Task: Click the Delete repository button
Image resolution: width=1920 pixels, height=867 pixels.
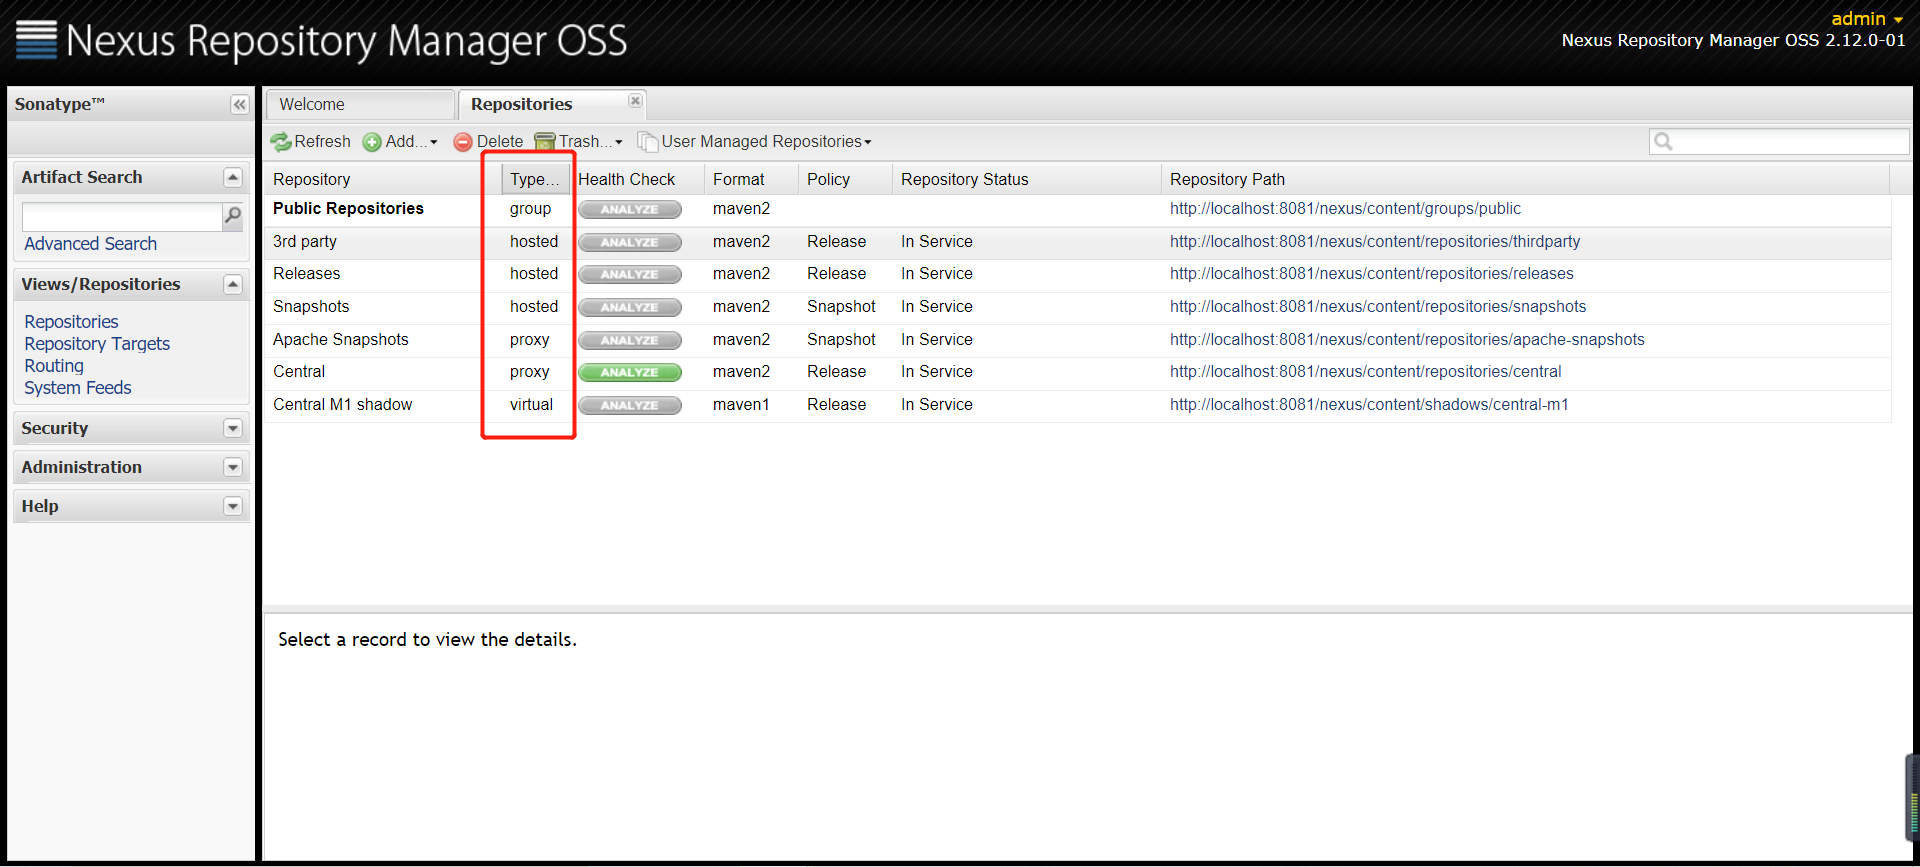Action: 488,142
